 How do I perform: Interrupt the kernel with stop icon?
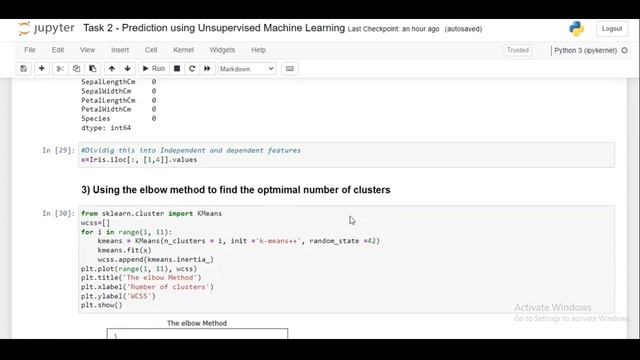click(177, 69)
